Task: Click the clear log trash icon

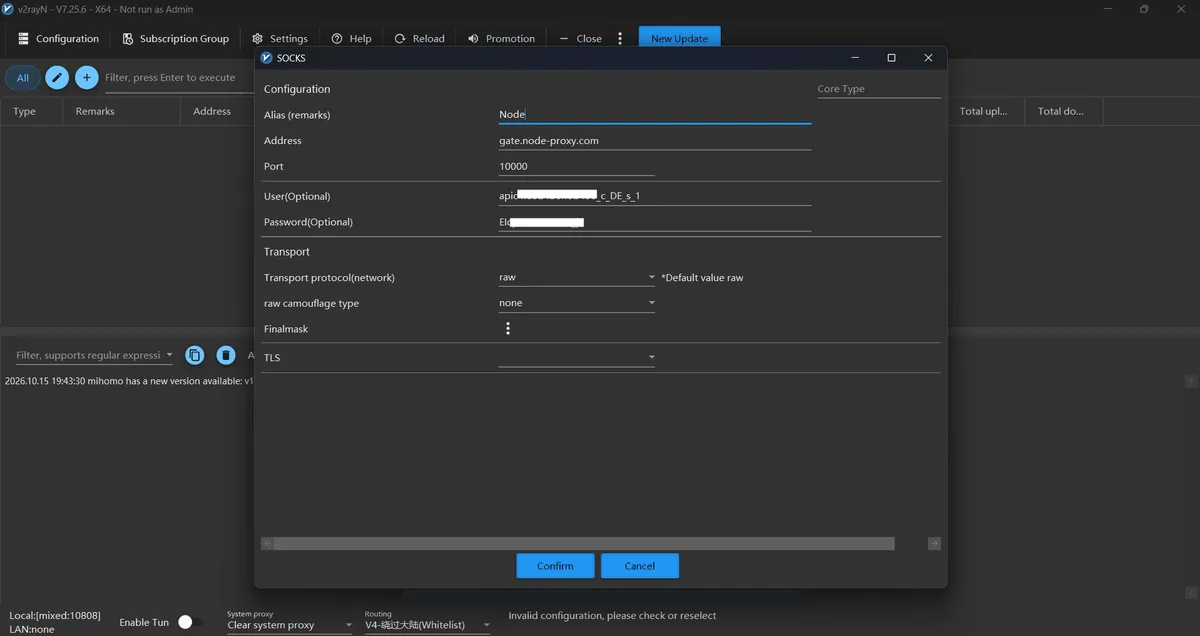Action: coord(226,355)
